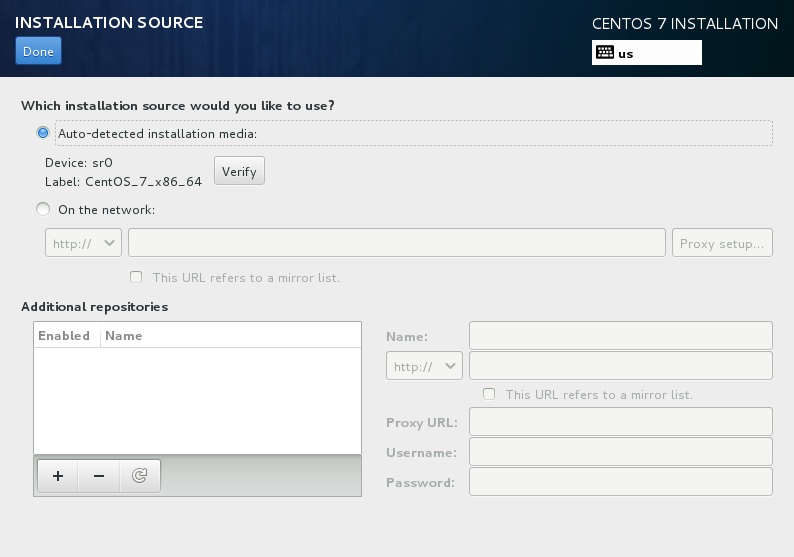794x557 pixels.
Task: Click the keyboard layout icon labeled us
Action: pyautogui.click(x=606, y=53)
